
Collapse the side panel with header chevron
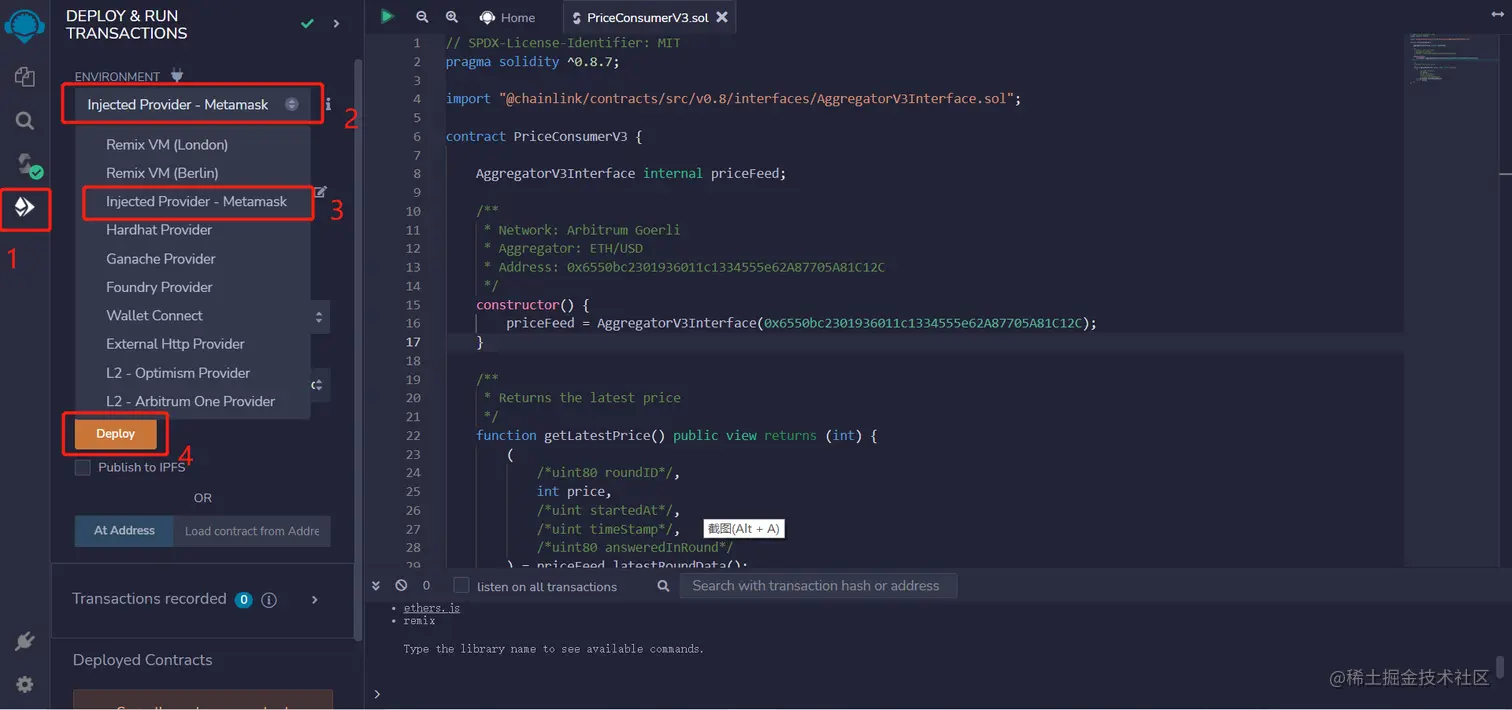pyautogui.click(x=336, y=23)
